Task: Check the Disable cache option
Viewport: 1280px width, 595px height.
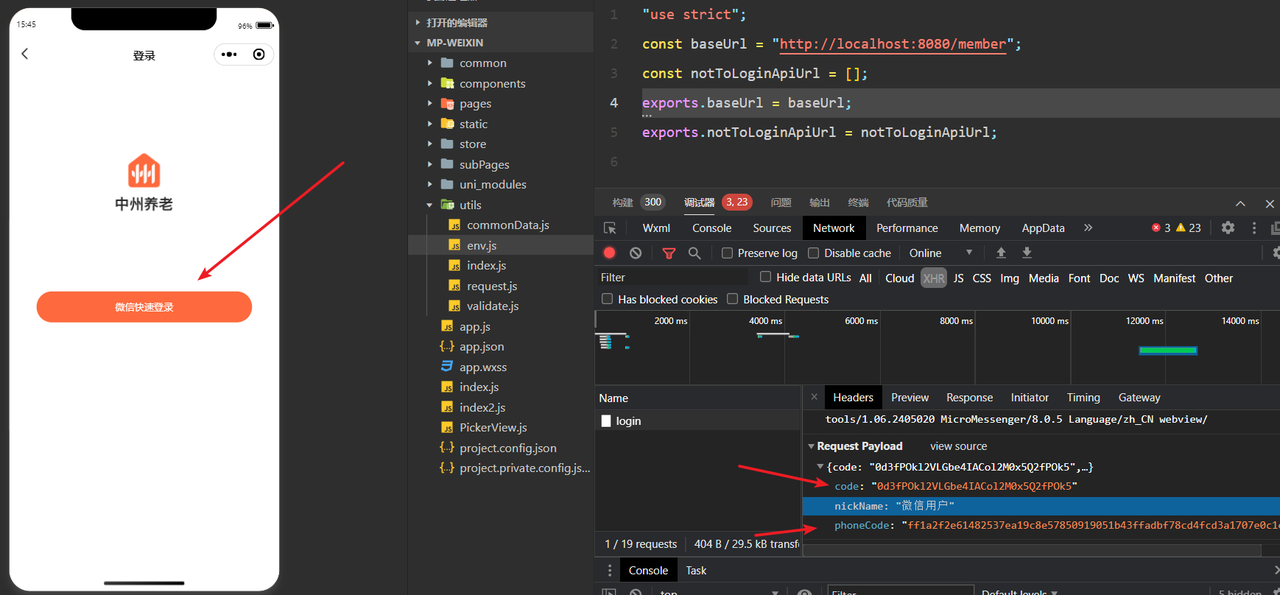Action: (813, 253)
